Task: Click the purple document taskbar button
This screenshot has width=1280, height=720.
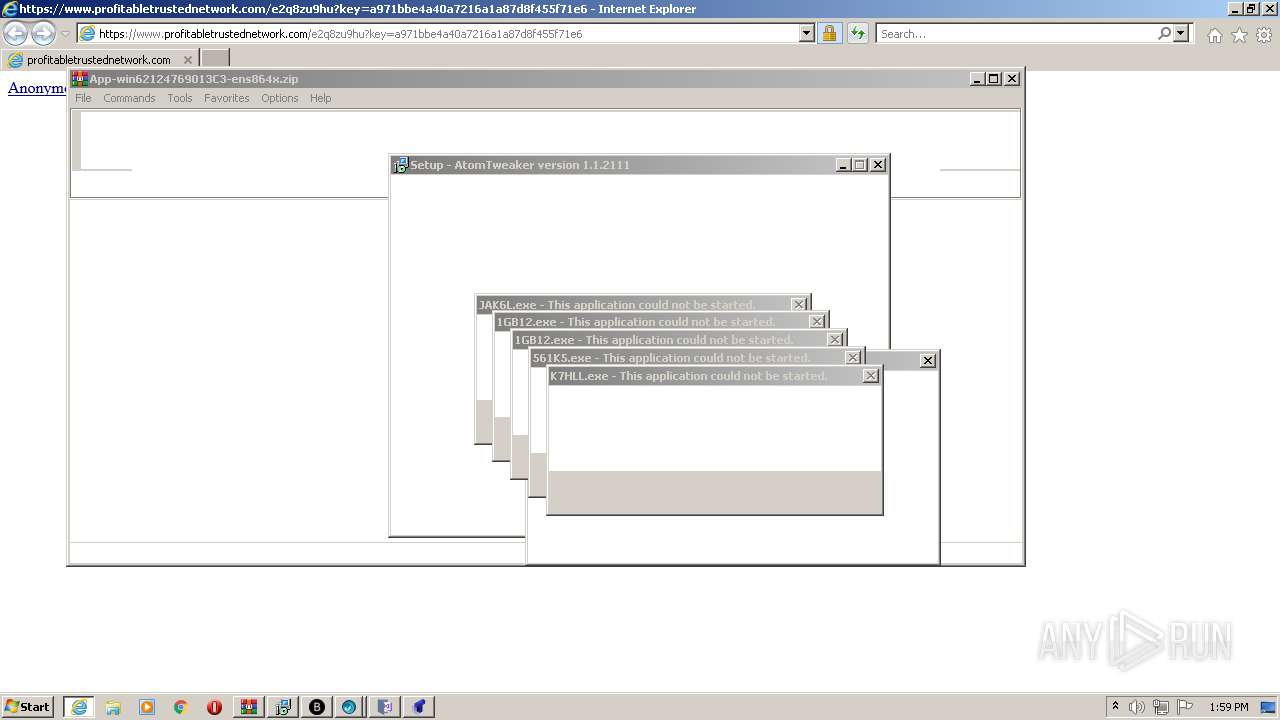Action: (385, 707)
